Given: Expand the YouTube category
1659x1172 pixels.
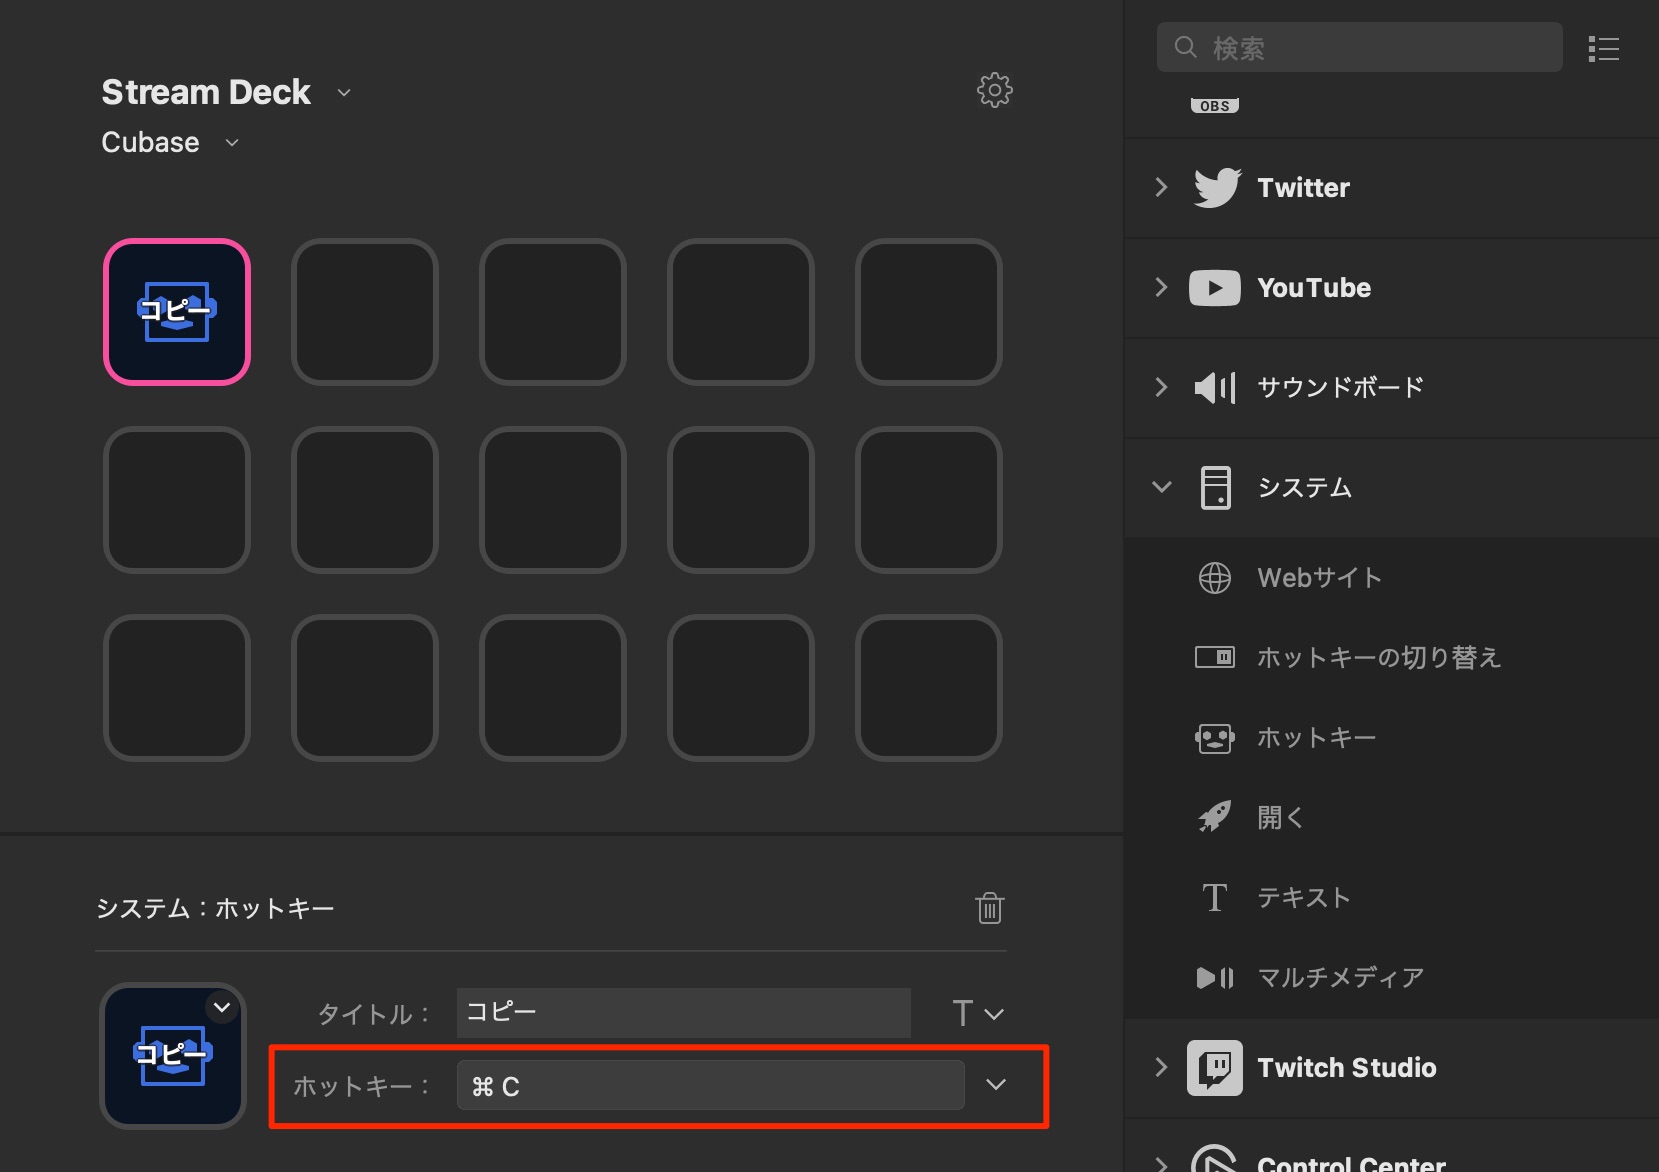Looking at the screenshot, I should point(1161,287).
